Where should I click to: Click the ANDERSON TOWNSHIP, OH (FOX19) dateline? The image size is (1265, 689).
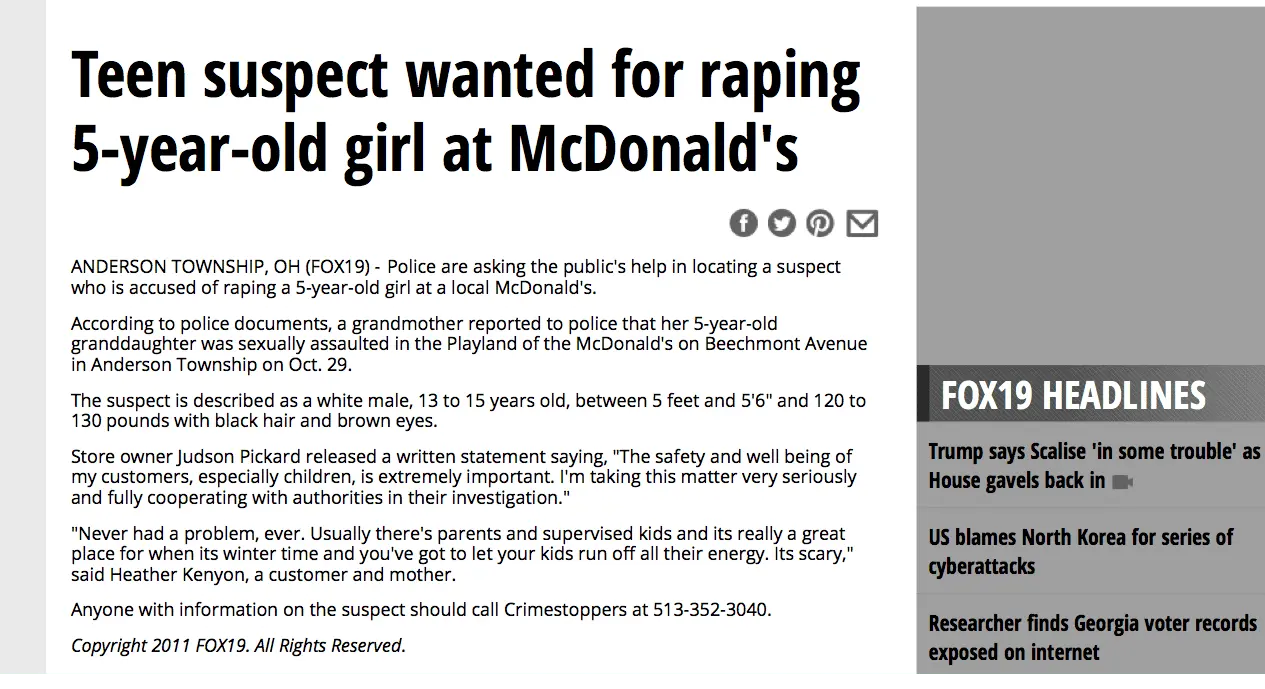pos(225,267)
